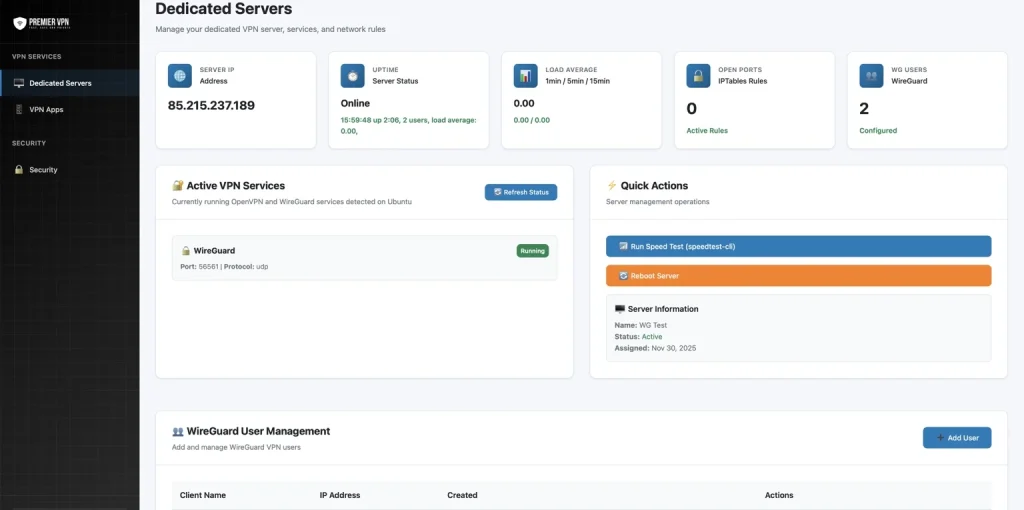Click the green Running status badge
The width and height of the screenshot is (1024, 510).
coord(532,251)
